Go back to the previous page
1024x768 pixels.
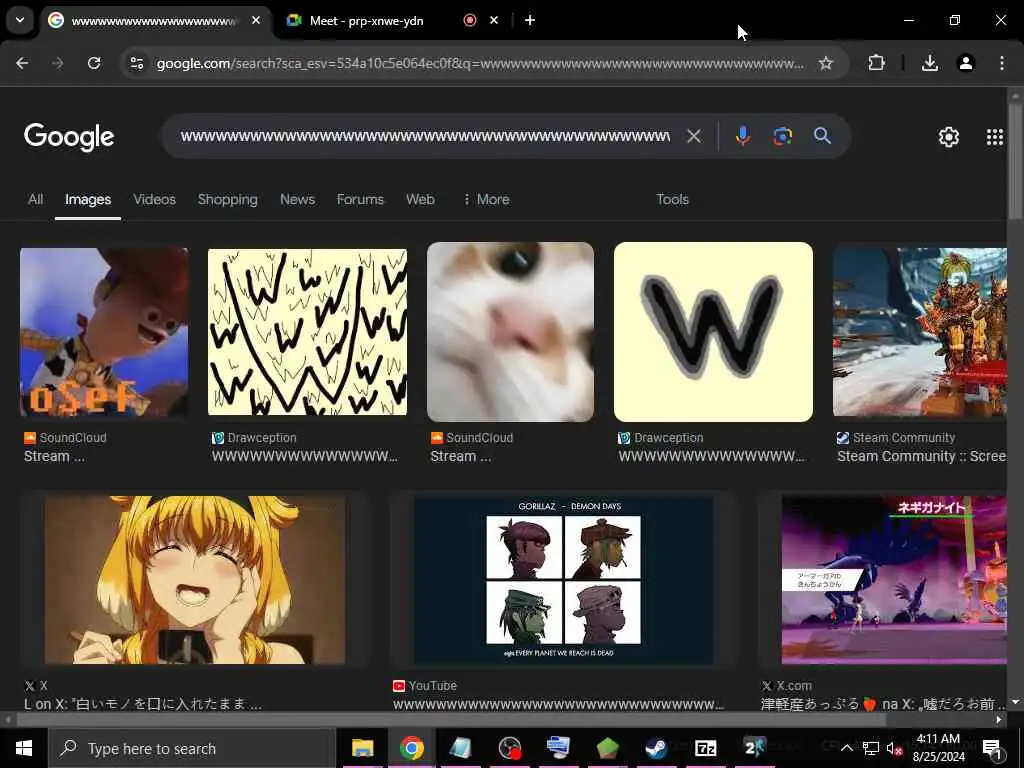click(x=22, y=63)
